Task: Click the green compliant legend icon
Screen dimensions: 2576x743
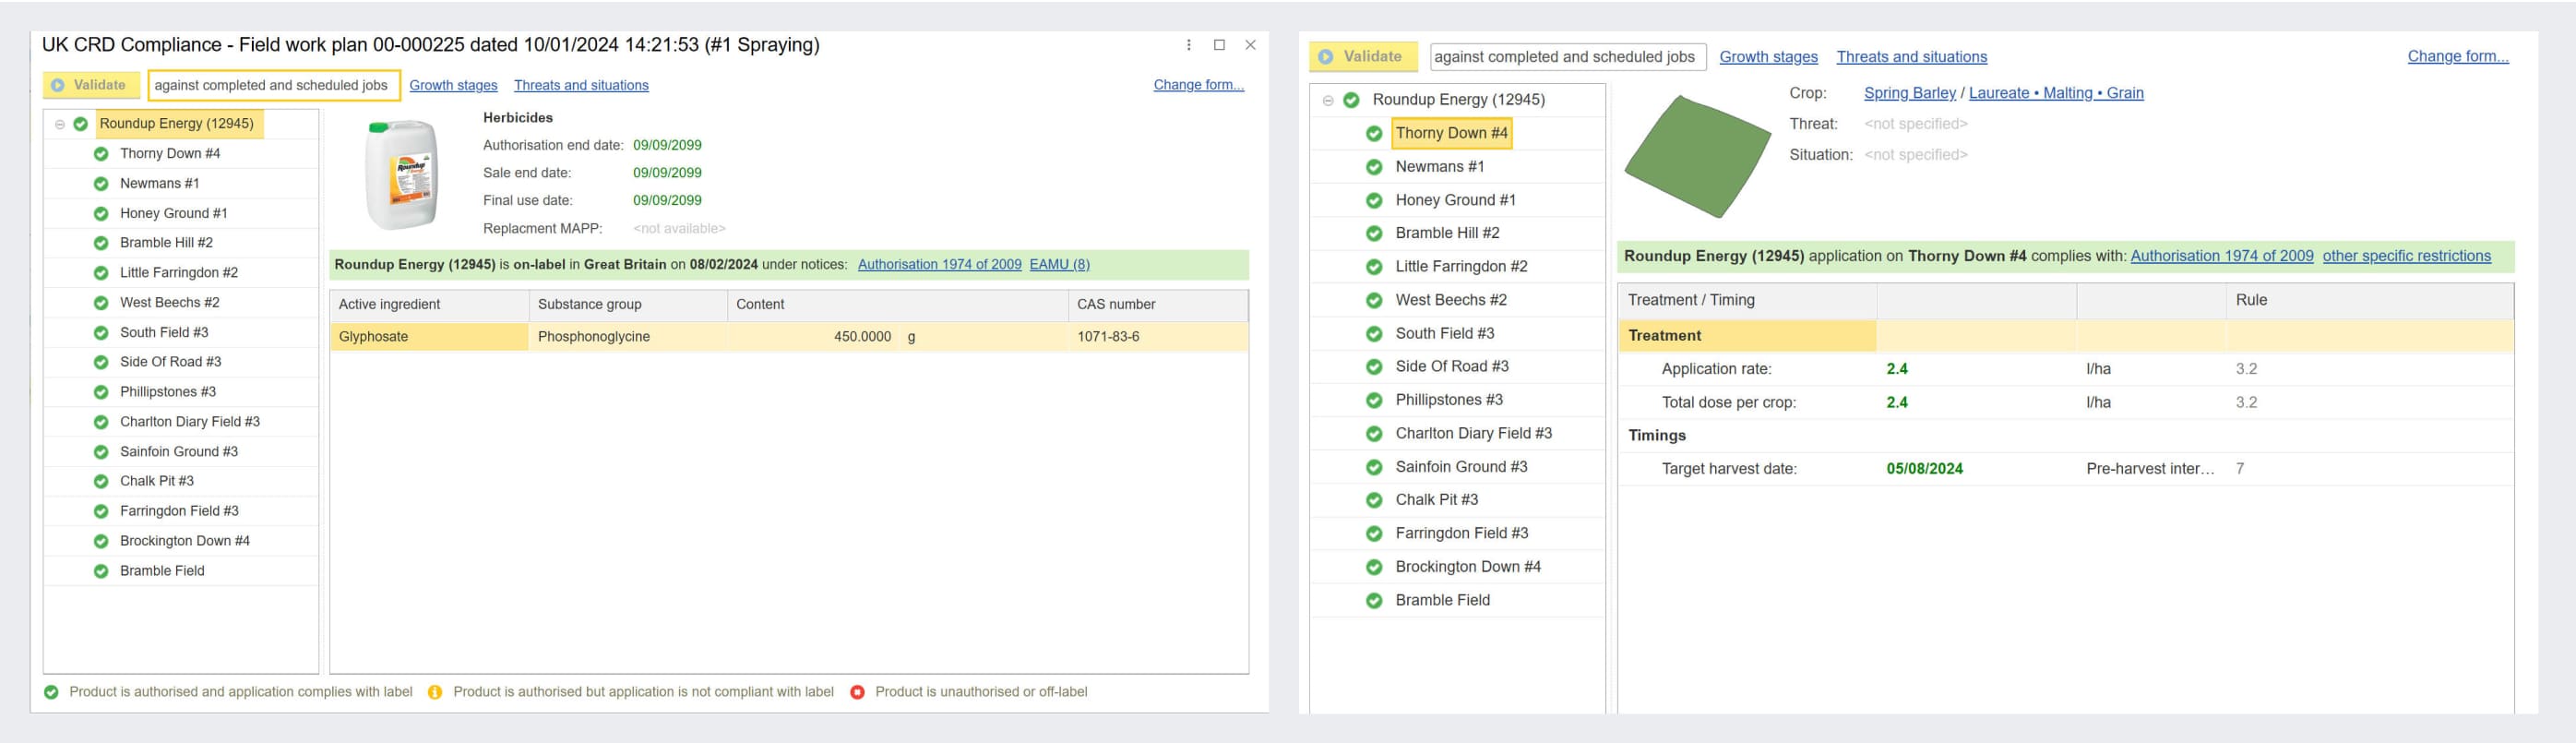Action: click(51, 692)
